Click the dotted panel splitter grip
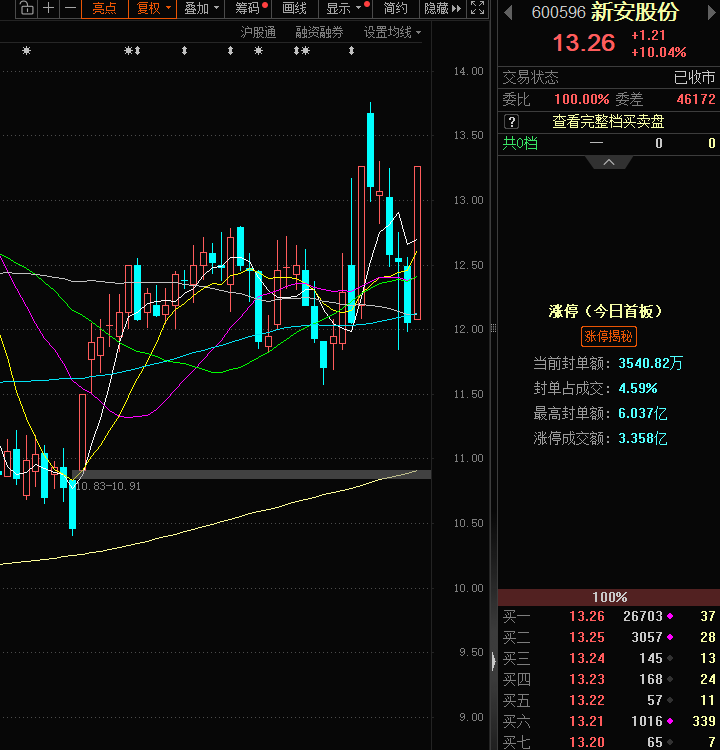Image resolution: width=720 pixels, height=750 pixels. pos(494,328)
